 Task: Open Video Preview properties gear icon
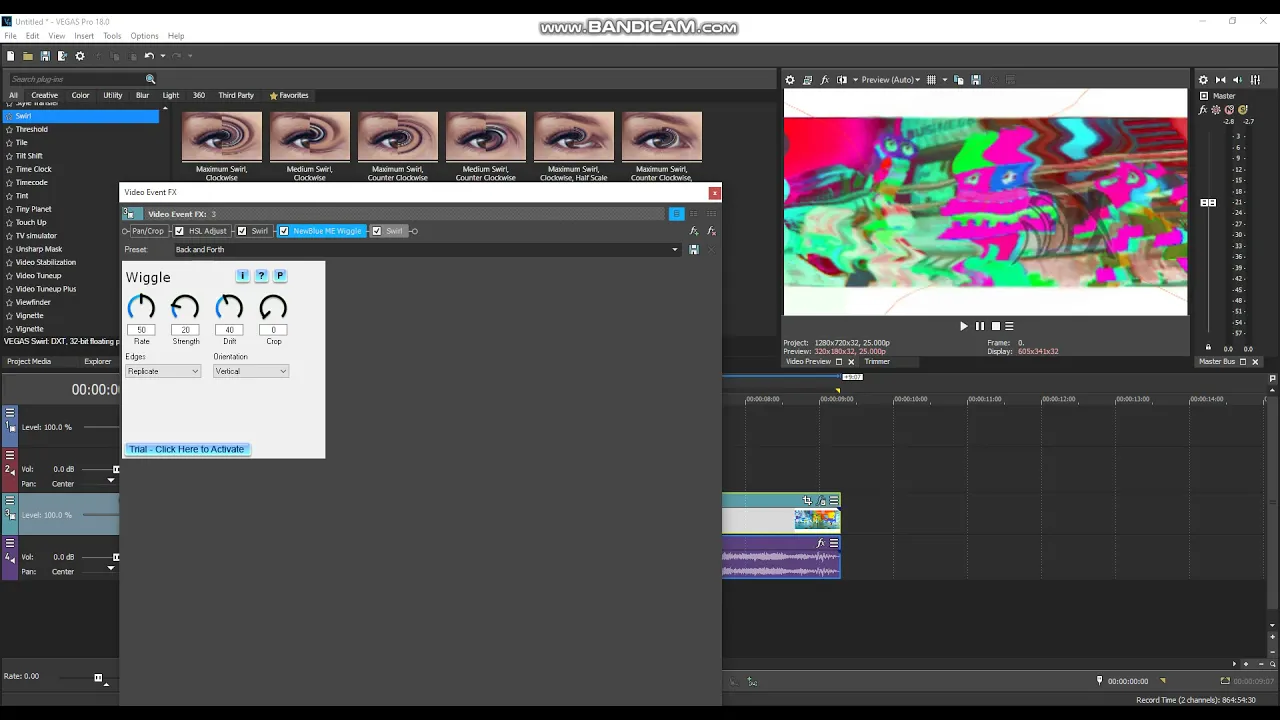pos(790,80)
